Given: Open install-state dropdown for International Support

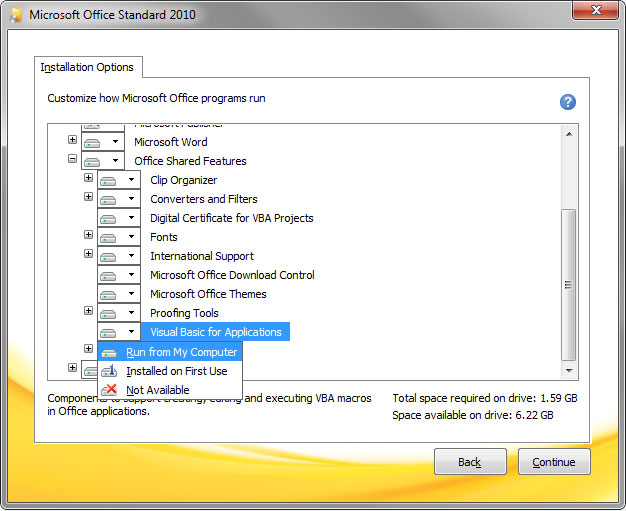Looking at the screenshot, I should [119, 256].
